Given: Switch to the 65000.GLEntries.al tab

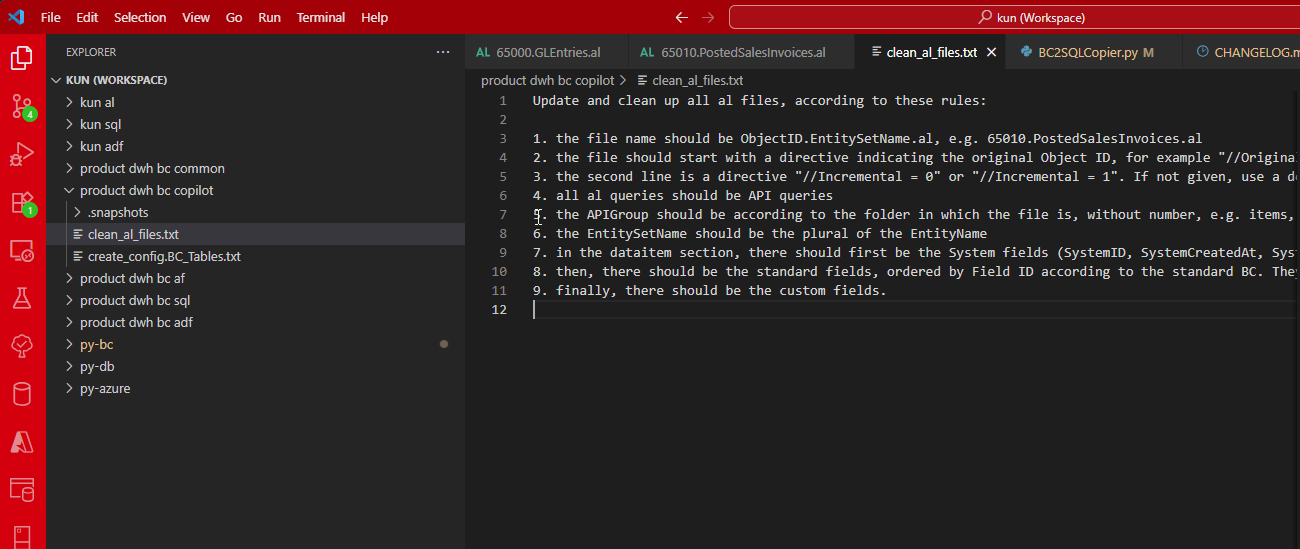Looking at the screenshot, I should tap(547, 52).
